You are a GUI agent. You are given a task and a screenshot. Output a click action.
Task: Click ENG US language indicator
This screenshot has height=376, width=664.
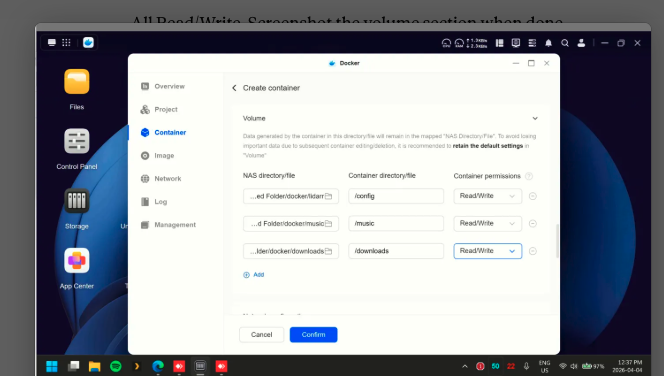coord(544,366)
